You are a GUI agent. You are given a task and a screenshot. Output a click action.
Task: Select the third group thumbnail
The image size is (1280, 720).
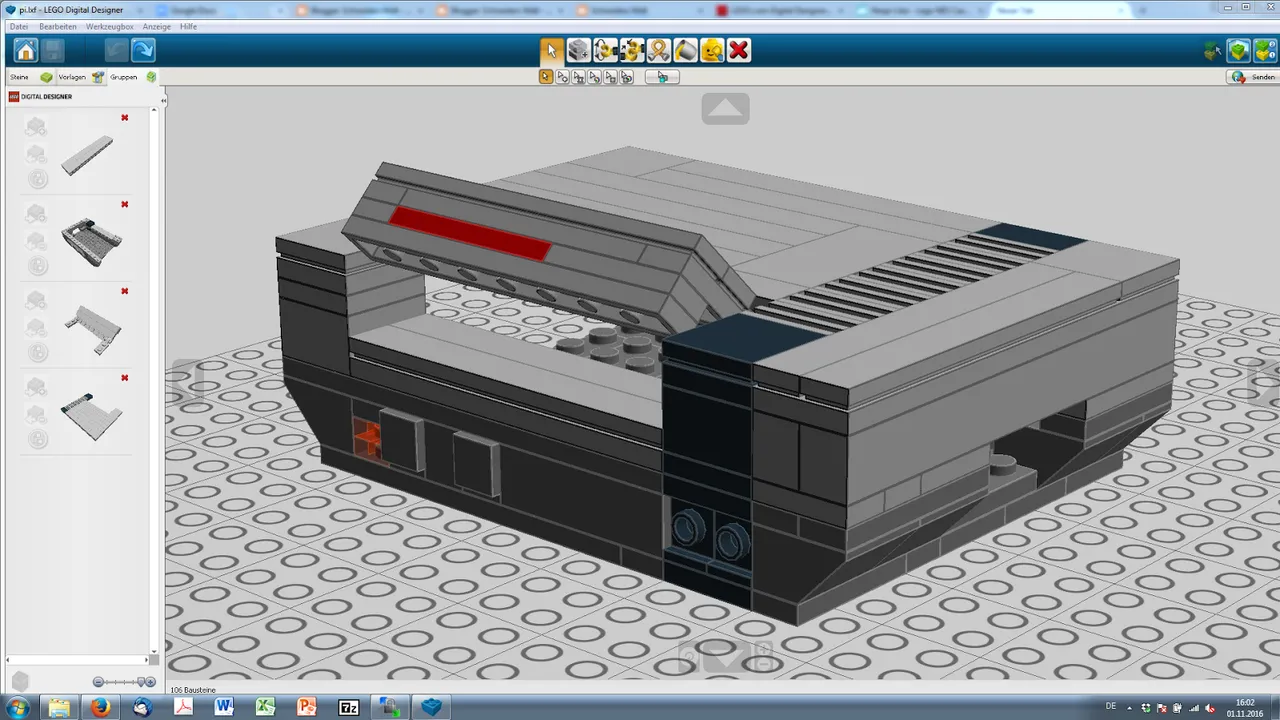pos(93,330)
